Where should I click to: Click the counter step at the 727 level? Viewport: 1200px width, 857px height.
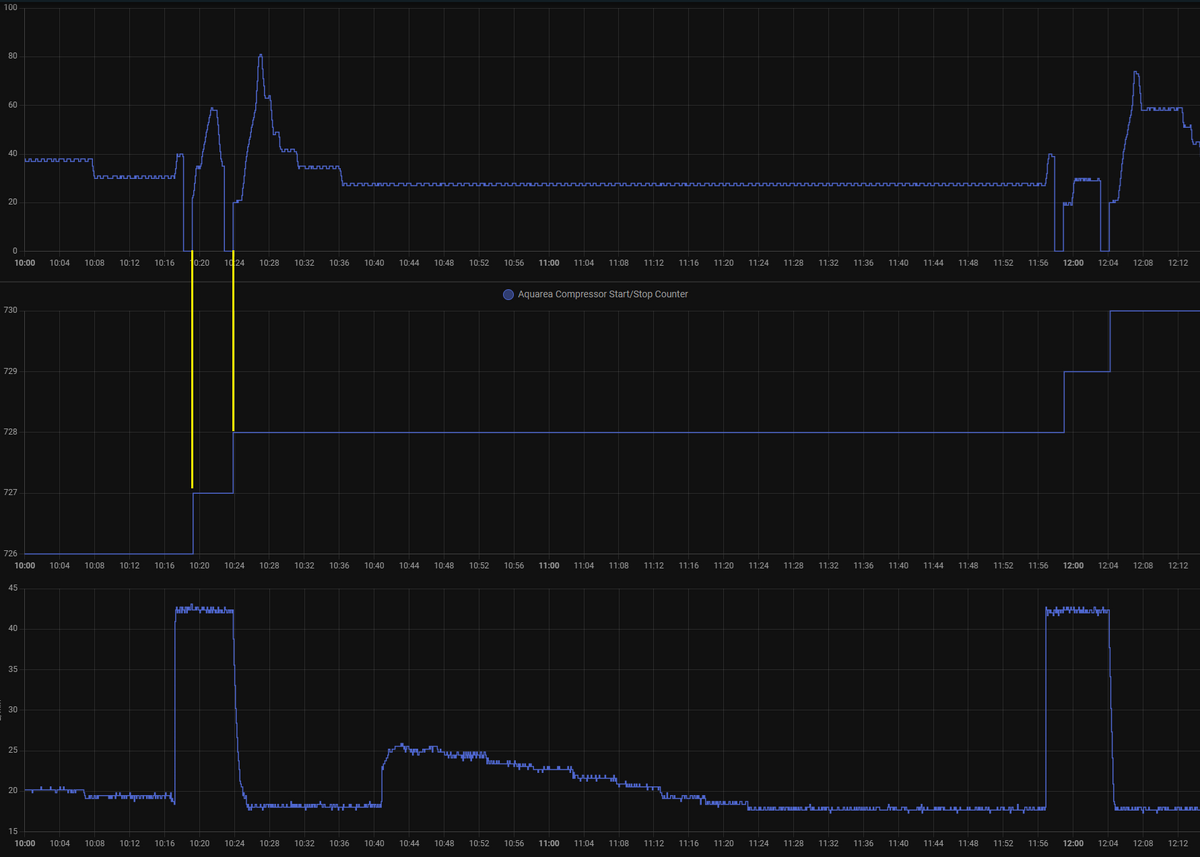212,493
